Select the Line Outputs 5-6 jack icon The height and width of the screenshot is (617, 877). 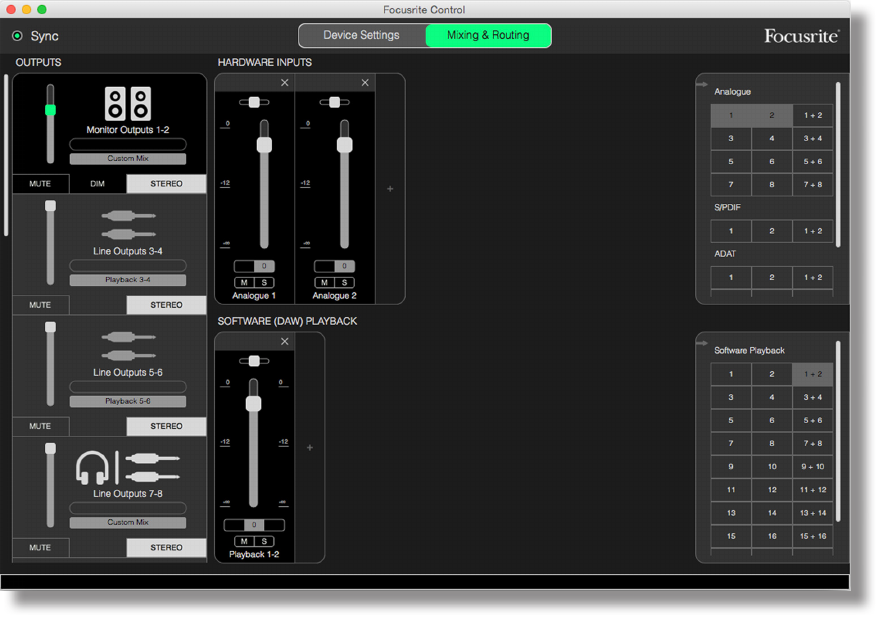click(x=128, y=346)
